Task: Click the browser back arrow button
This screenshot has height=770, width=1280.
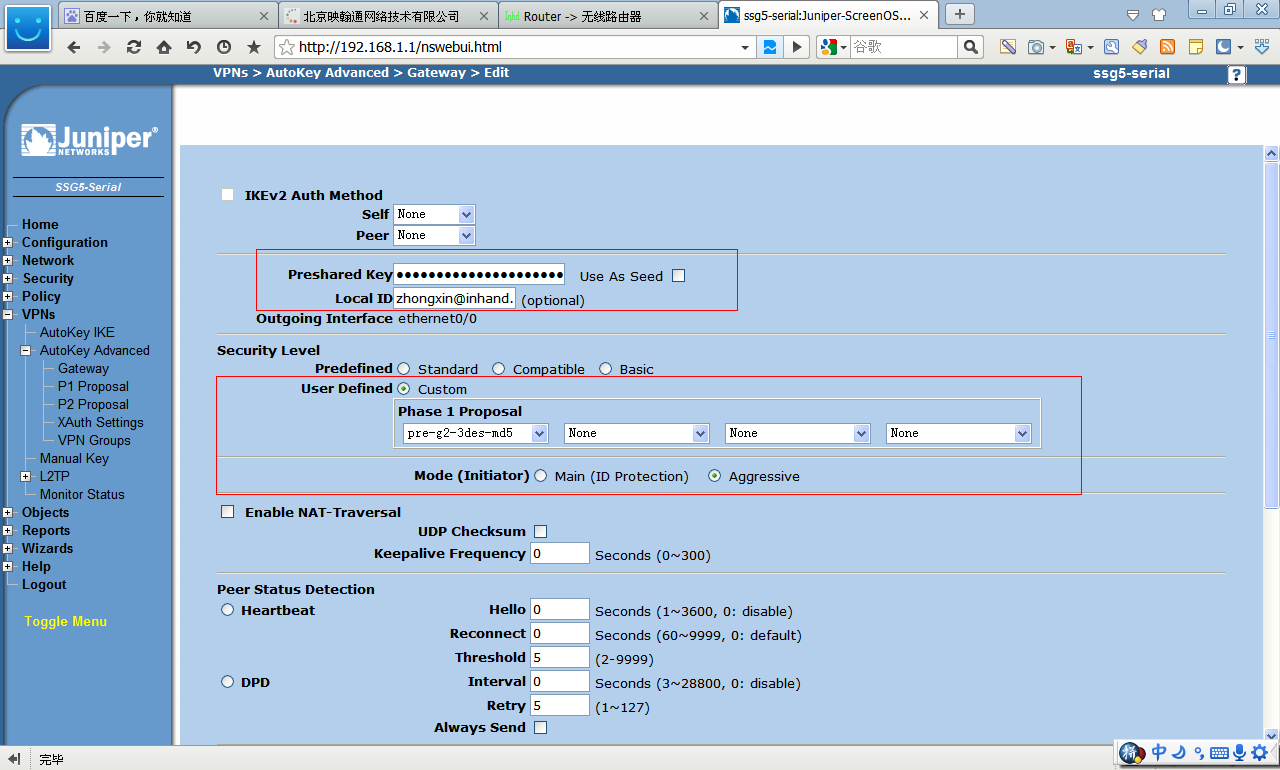Action: point(73,47)
